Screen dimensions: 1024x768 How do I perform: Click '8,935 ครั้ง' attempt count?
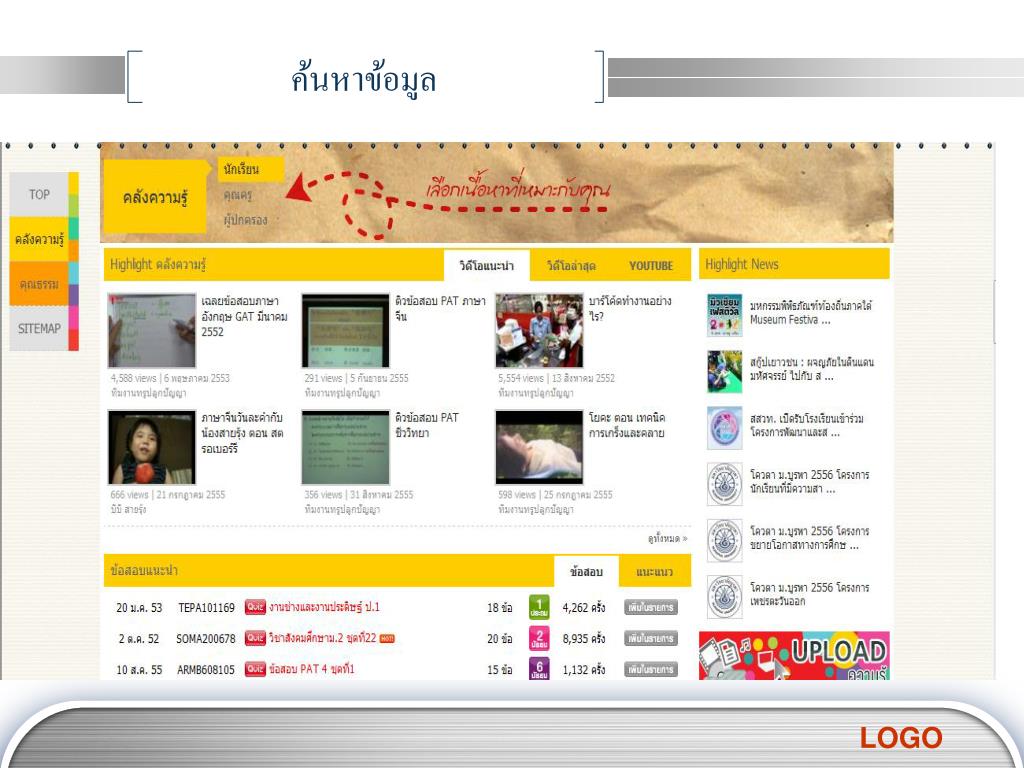[584, 639]
